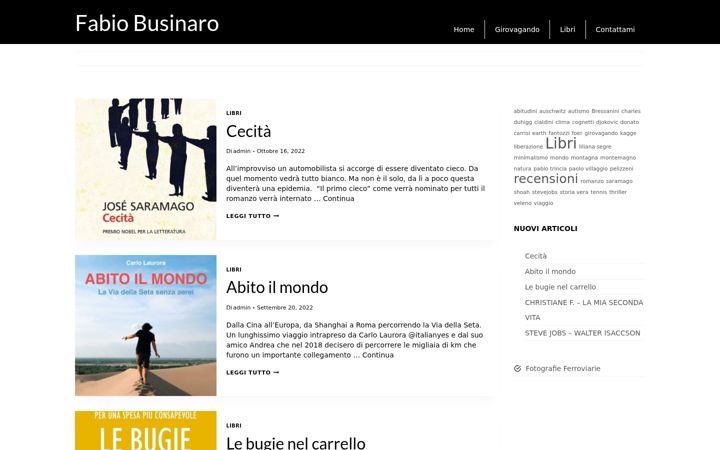Select the minimalismo tag
The height and width of the screenshot is (450, 720).
[x=531, y=158]
